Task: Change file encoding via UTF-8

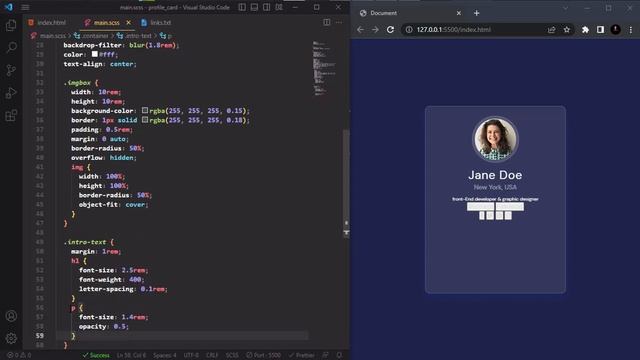Action: click(191, 355)
